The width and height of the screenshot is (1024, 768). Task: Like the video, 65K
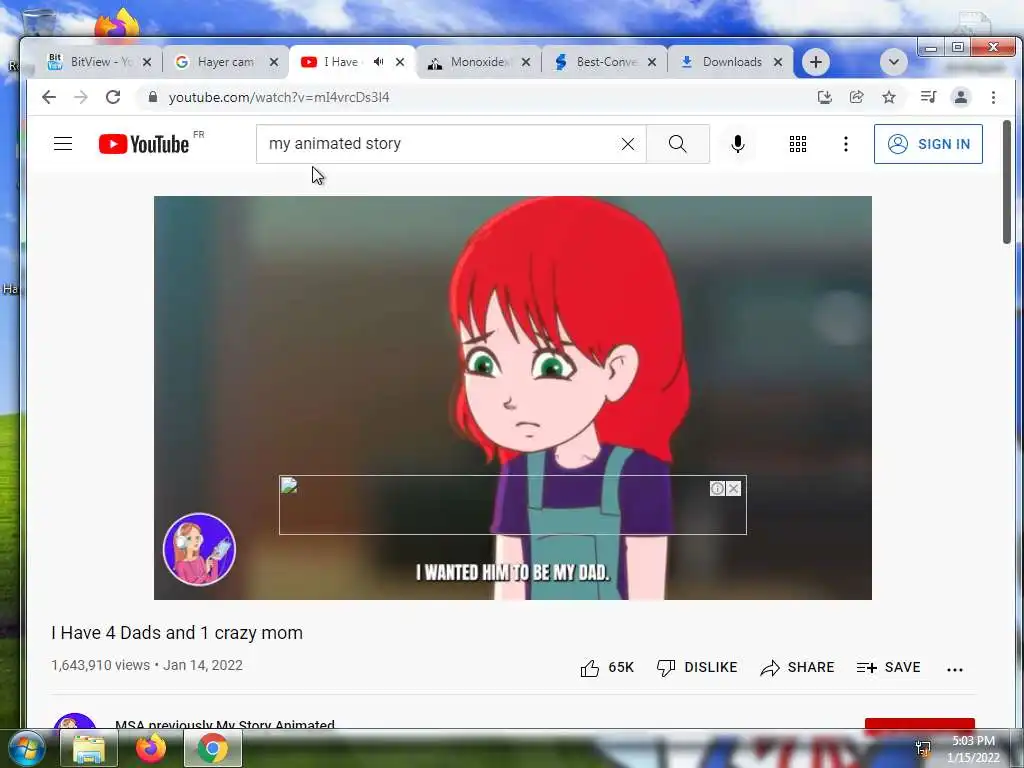coord(607,667)
